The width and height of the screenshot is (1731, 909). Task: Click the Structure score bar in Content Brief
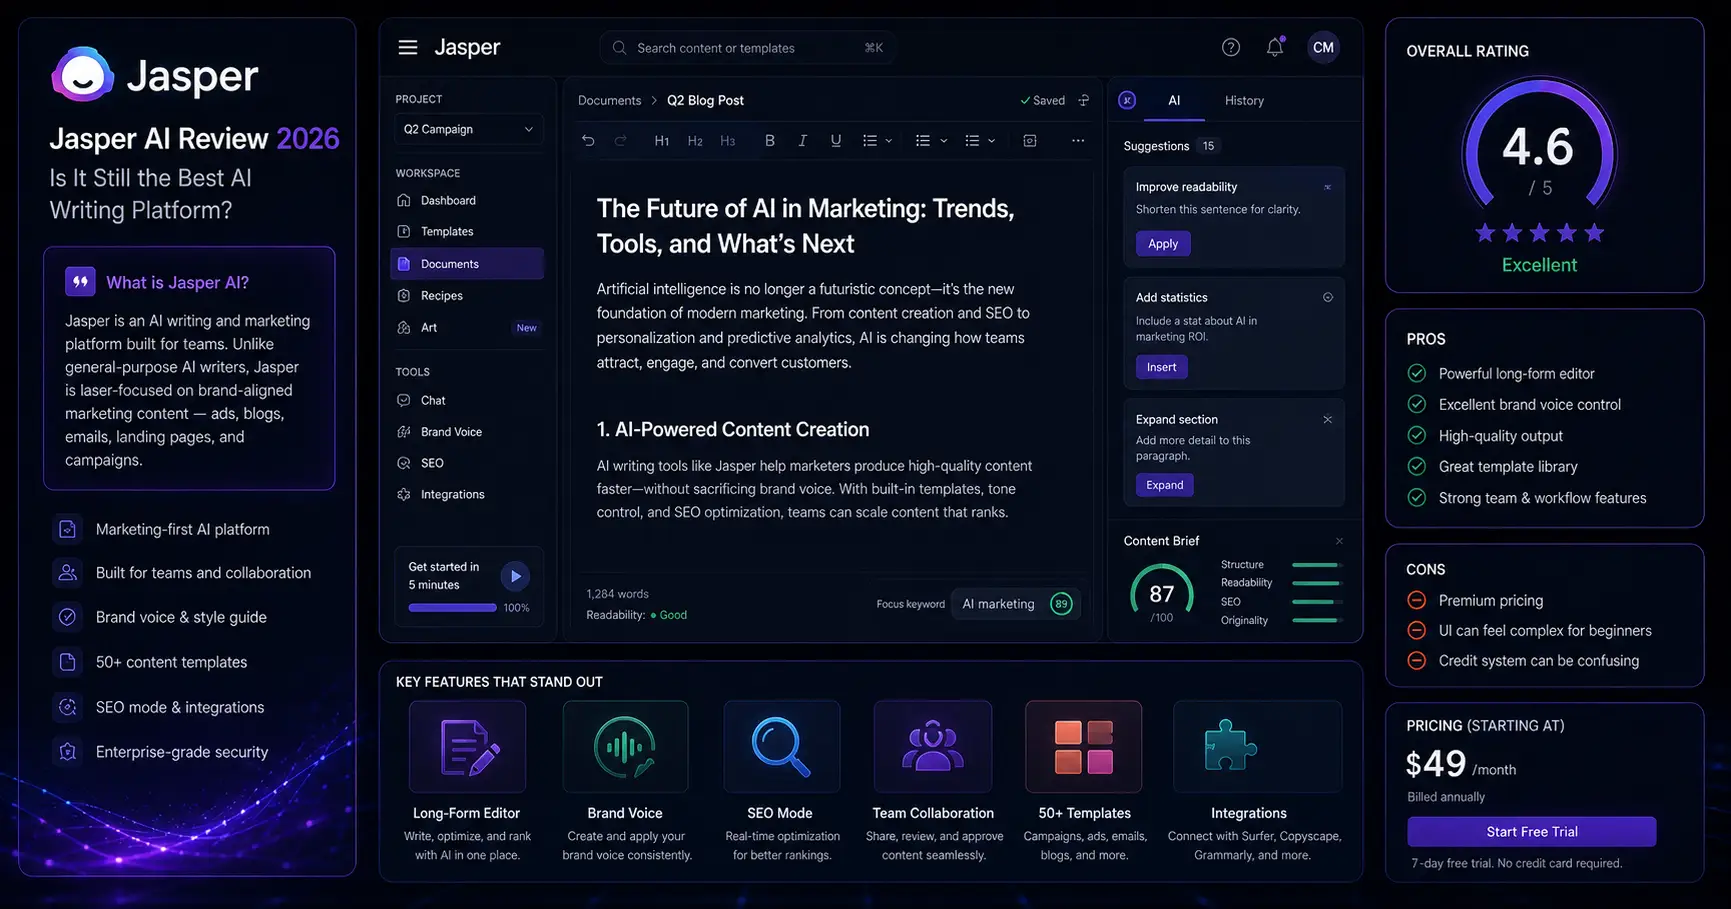[x=1315, y=565]
